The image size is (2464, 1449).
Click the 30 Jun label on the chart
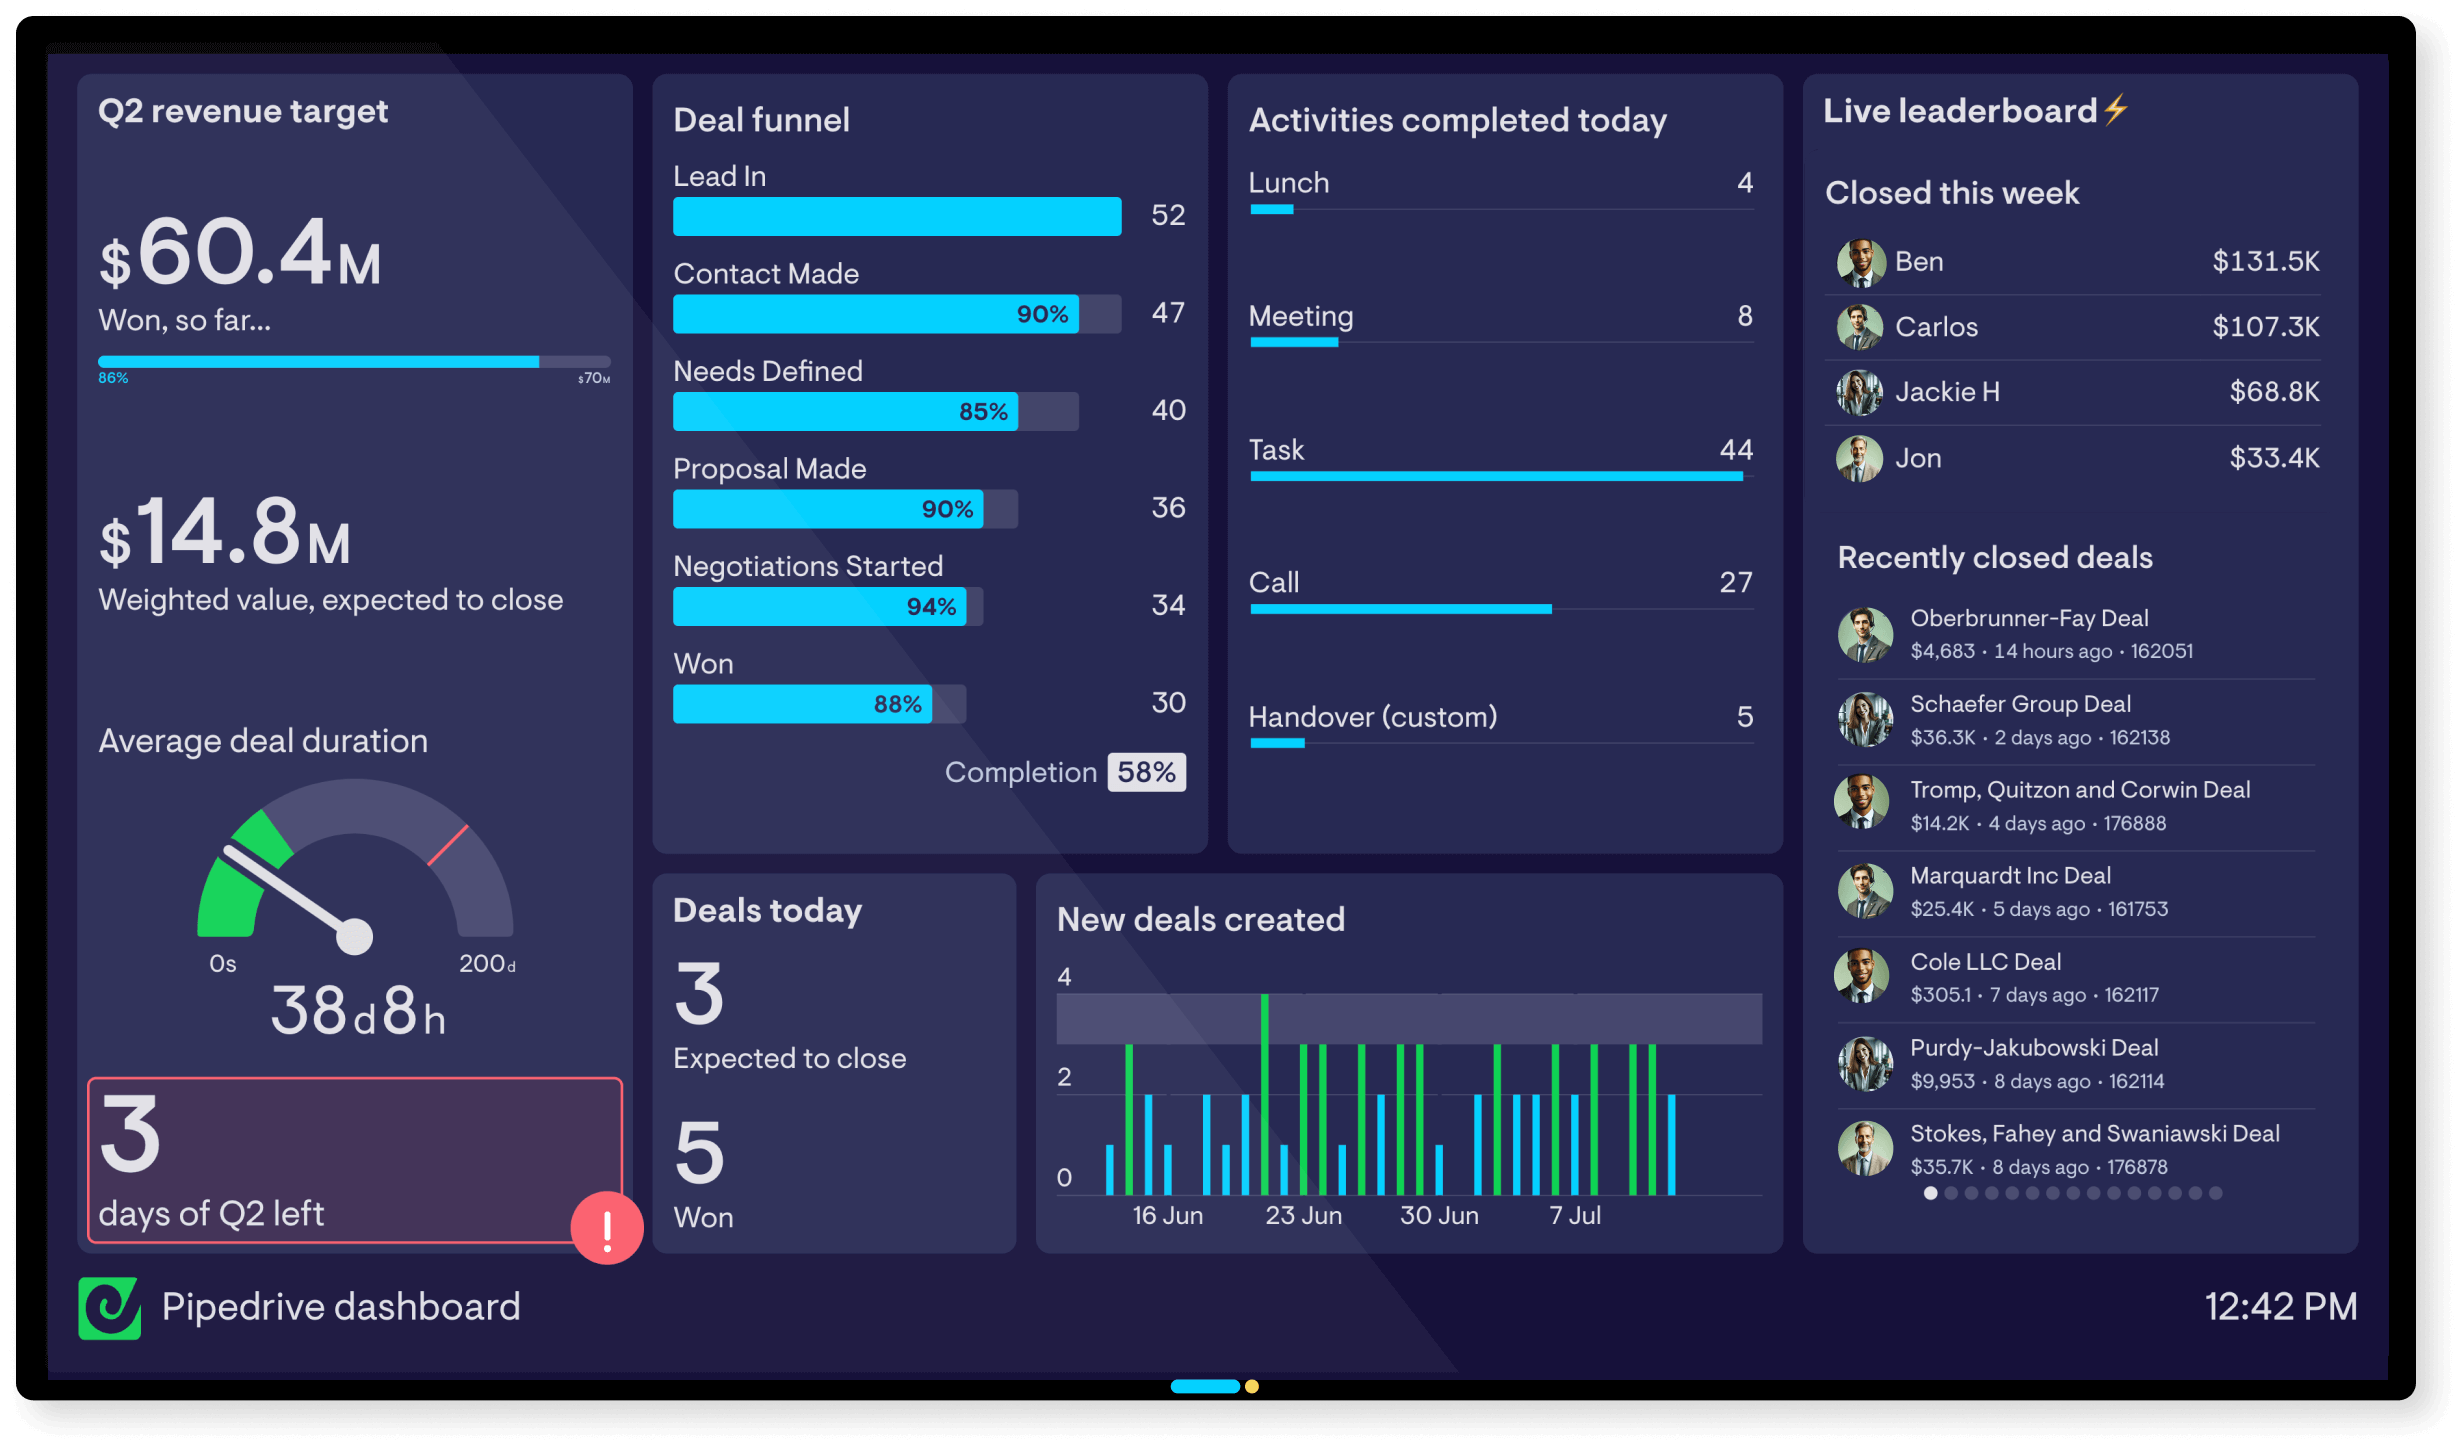click(1439, 1216)
